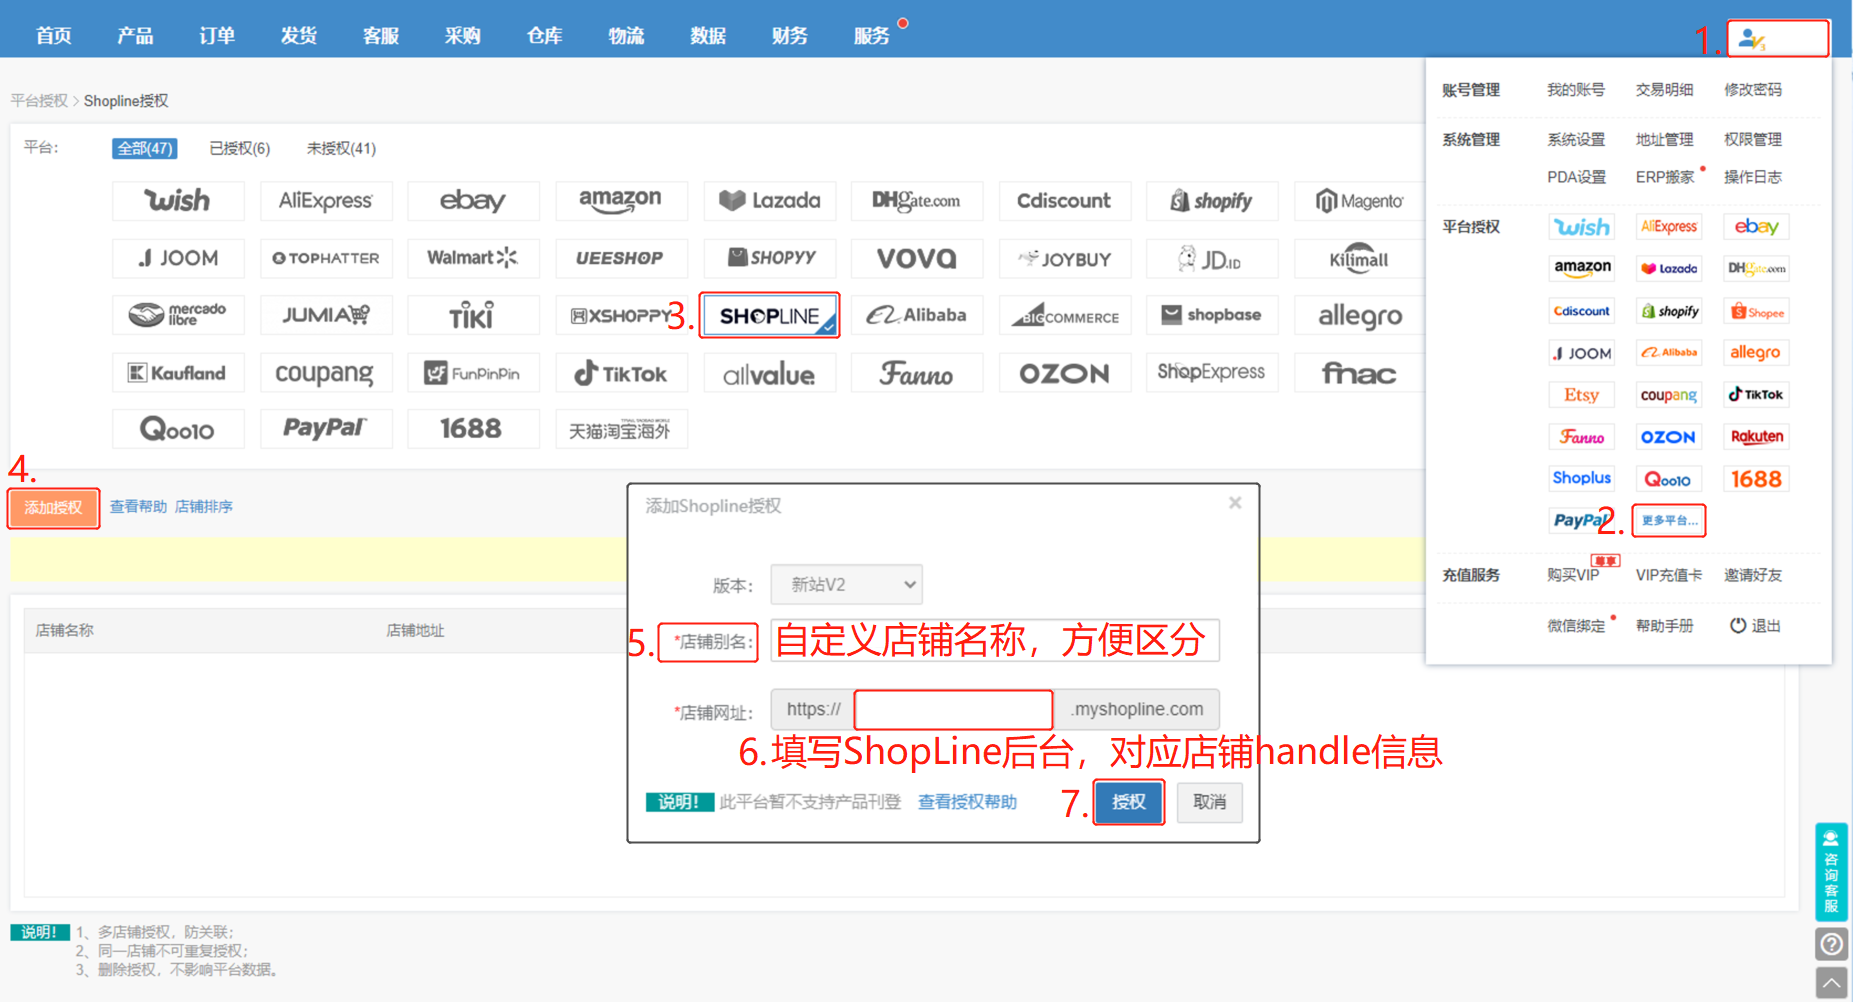This screenshot has height=1002, width=1853.
Task: Open the 产品 menu
Action: point(135,36)
